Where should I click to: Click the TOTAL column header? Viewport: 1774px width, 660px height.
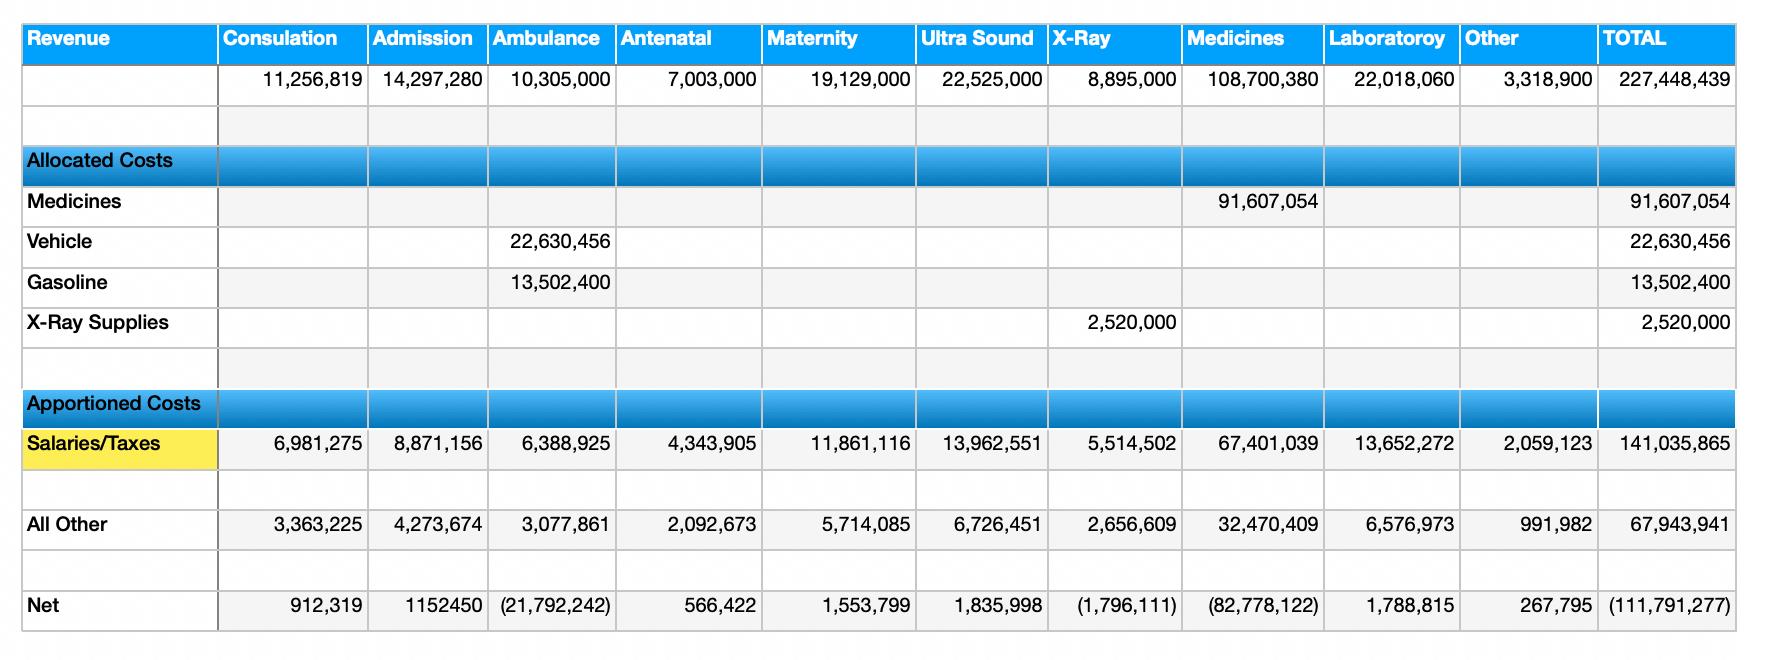[1667, 45]
